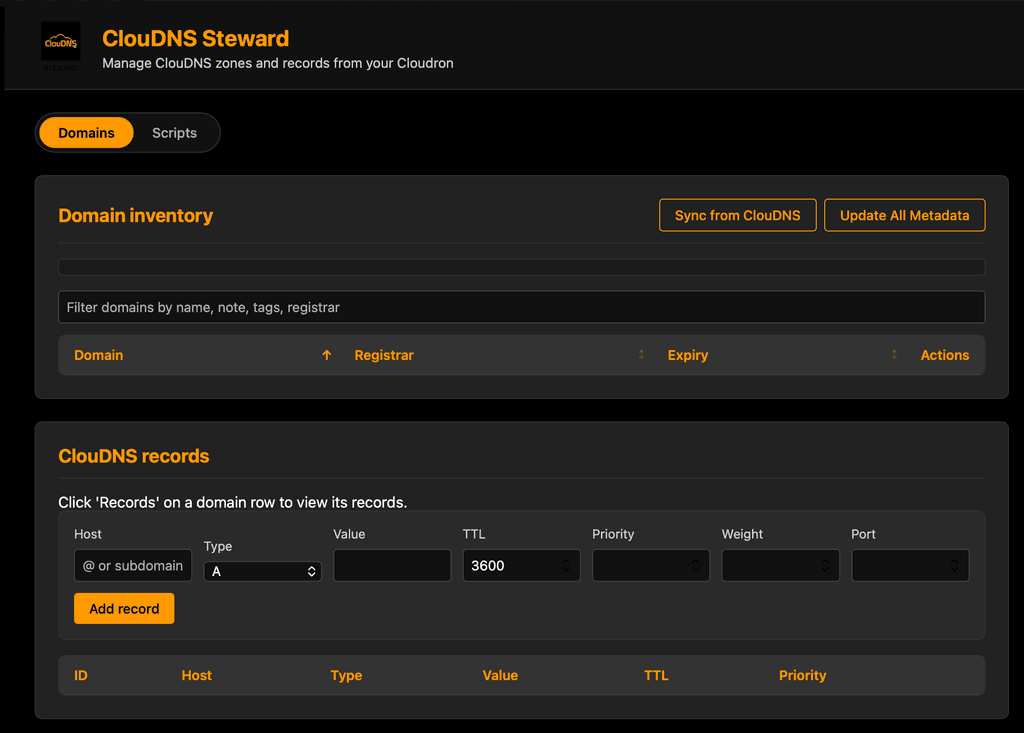Image resolution: width=1024 pixels, height=733 pixels.
Task: Click the Weight field stepper arrows
Action: tap(825, 566)
